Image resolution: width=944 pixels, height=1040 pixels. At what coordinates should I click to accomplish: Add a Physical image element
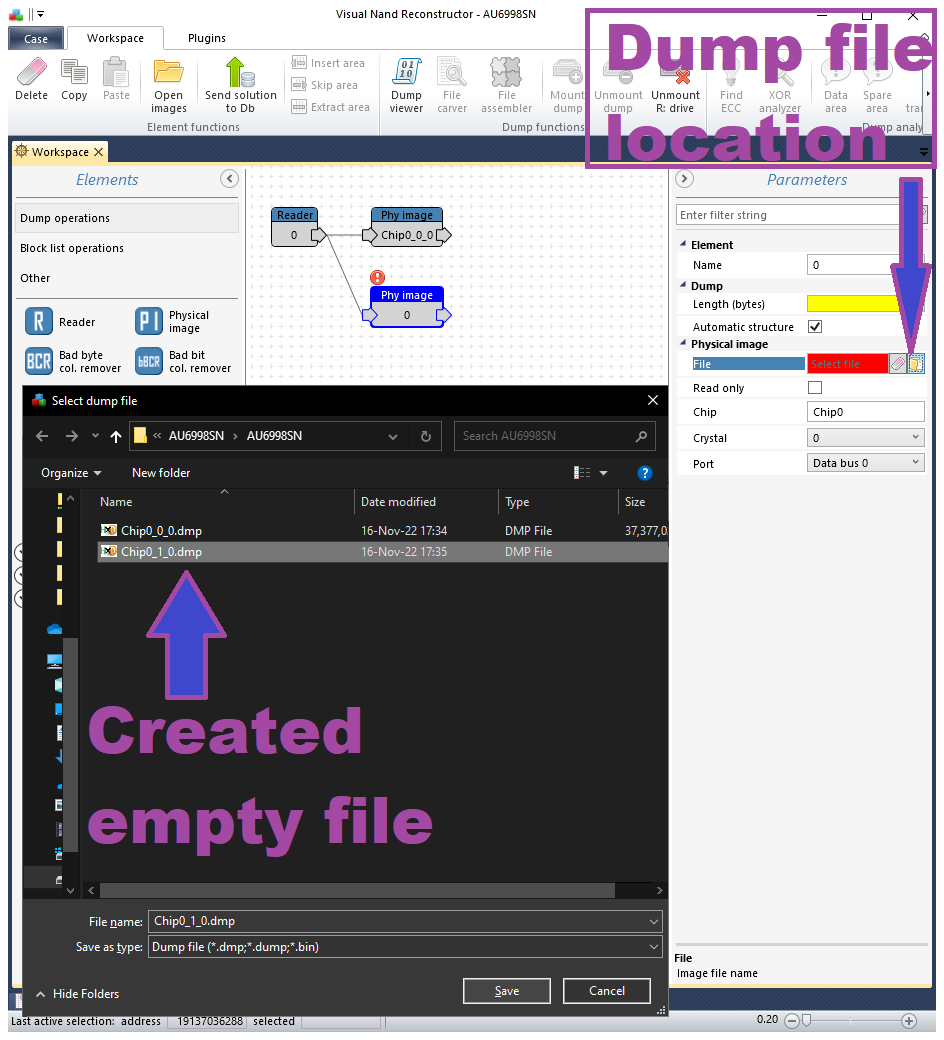(172, 322)
